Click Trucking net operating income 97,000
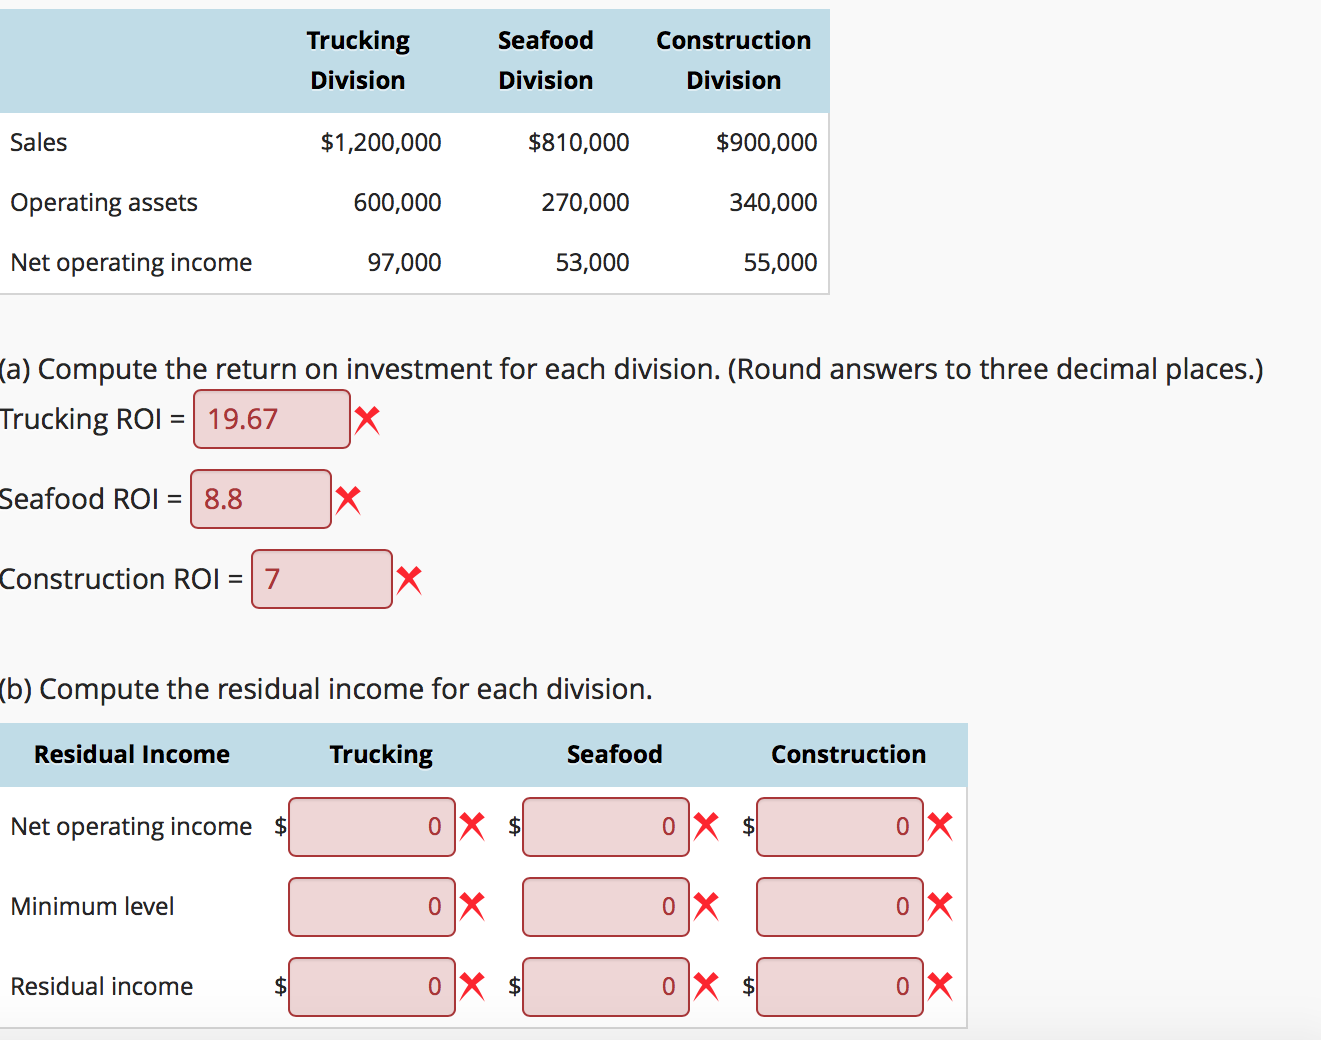Viewport: 1321px width, 1040px height. click(x=405, y=263)
